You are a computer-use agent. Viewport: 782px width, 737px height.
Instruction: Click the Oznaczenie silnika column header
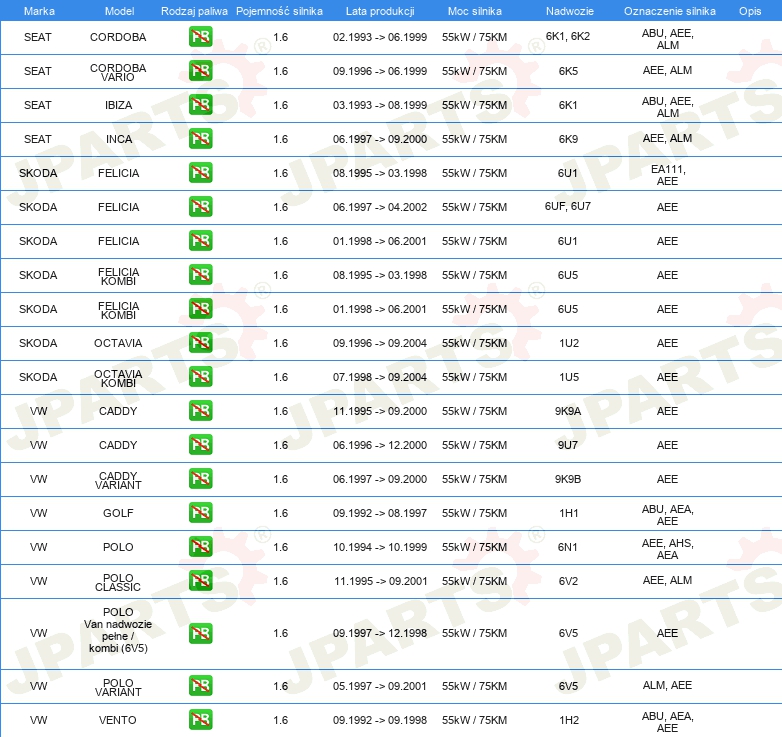tap(670, 11)
